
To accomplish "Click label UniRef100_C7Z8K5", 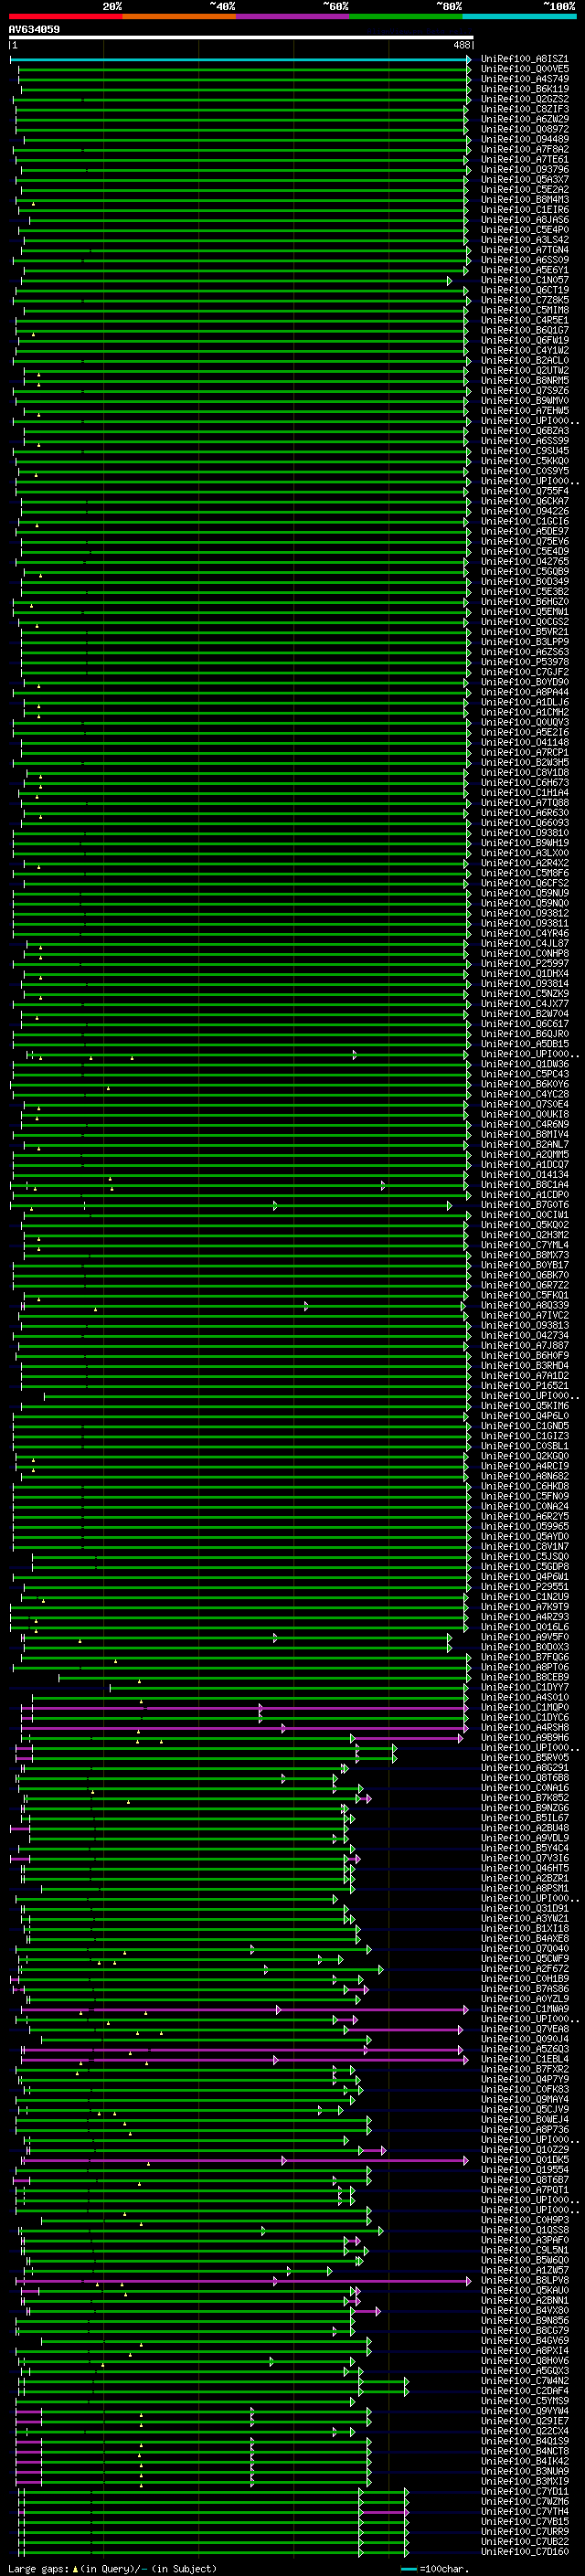I will click(525, 300).
